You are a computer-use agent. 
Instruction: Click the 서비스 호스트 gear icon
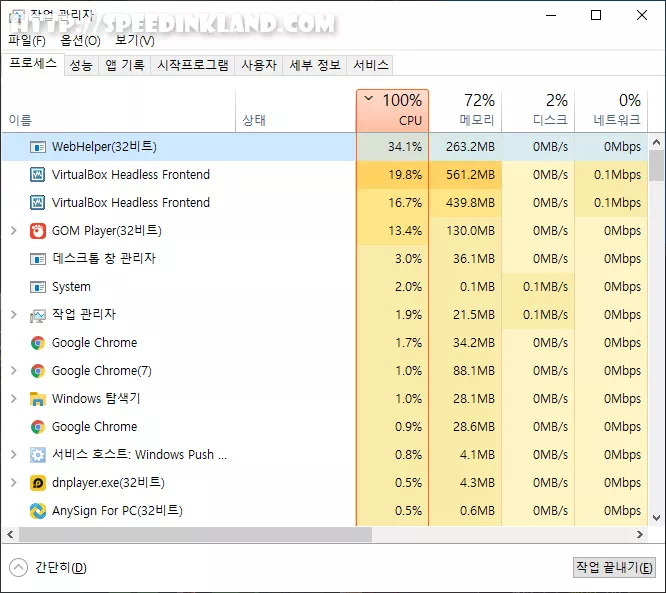pyautogui.click(x=38, y=455)
